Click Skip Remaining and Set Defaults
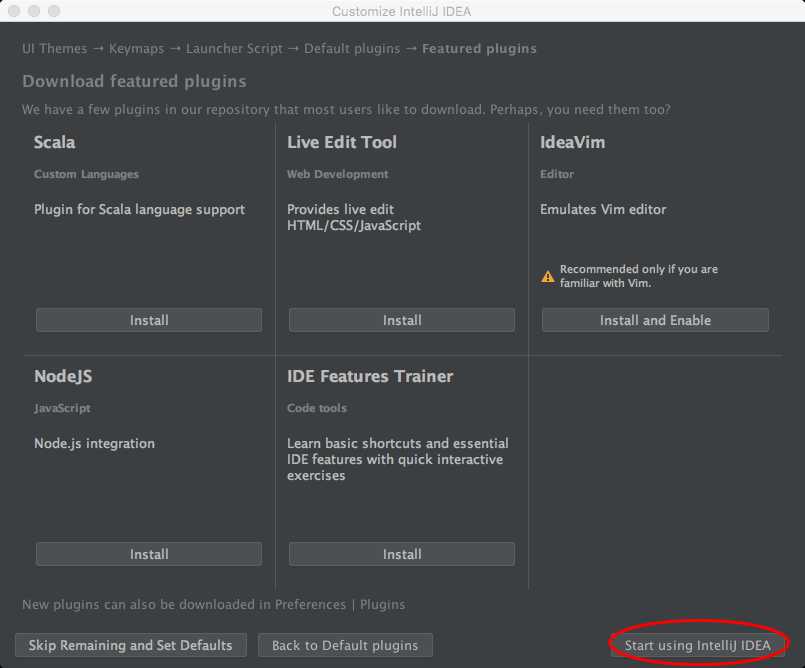The height and width of the screenshot is (668, 805). tap(130, 645)
